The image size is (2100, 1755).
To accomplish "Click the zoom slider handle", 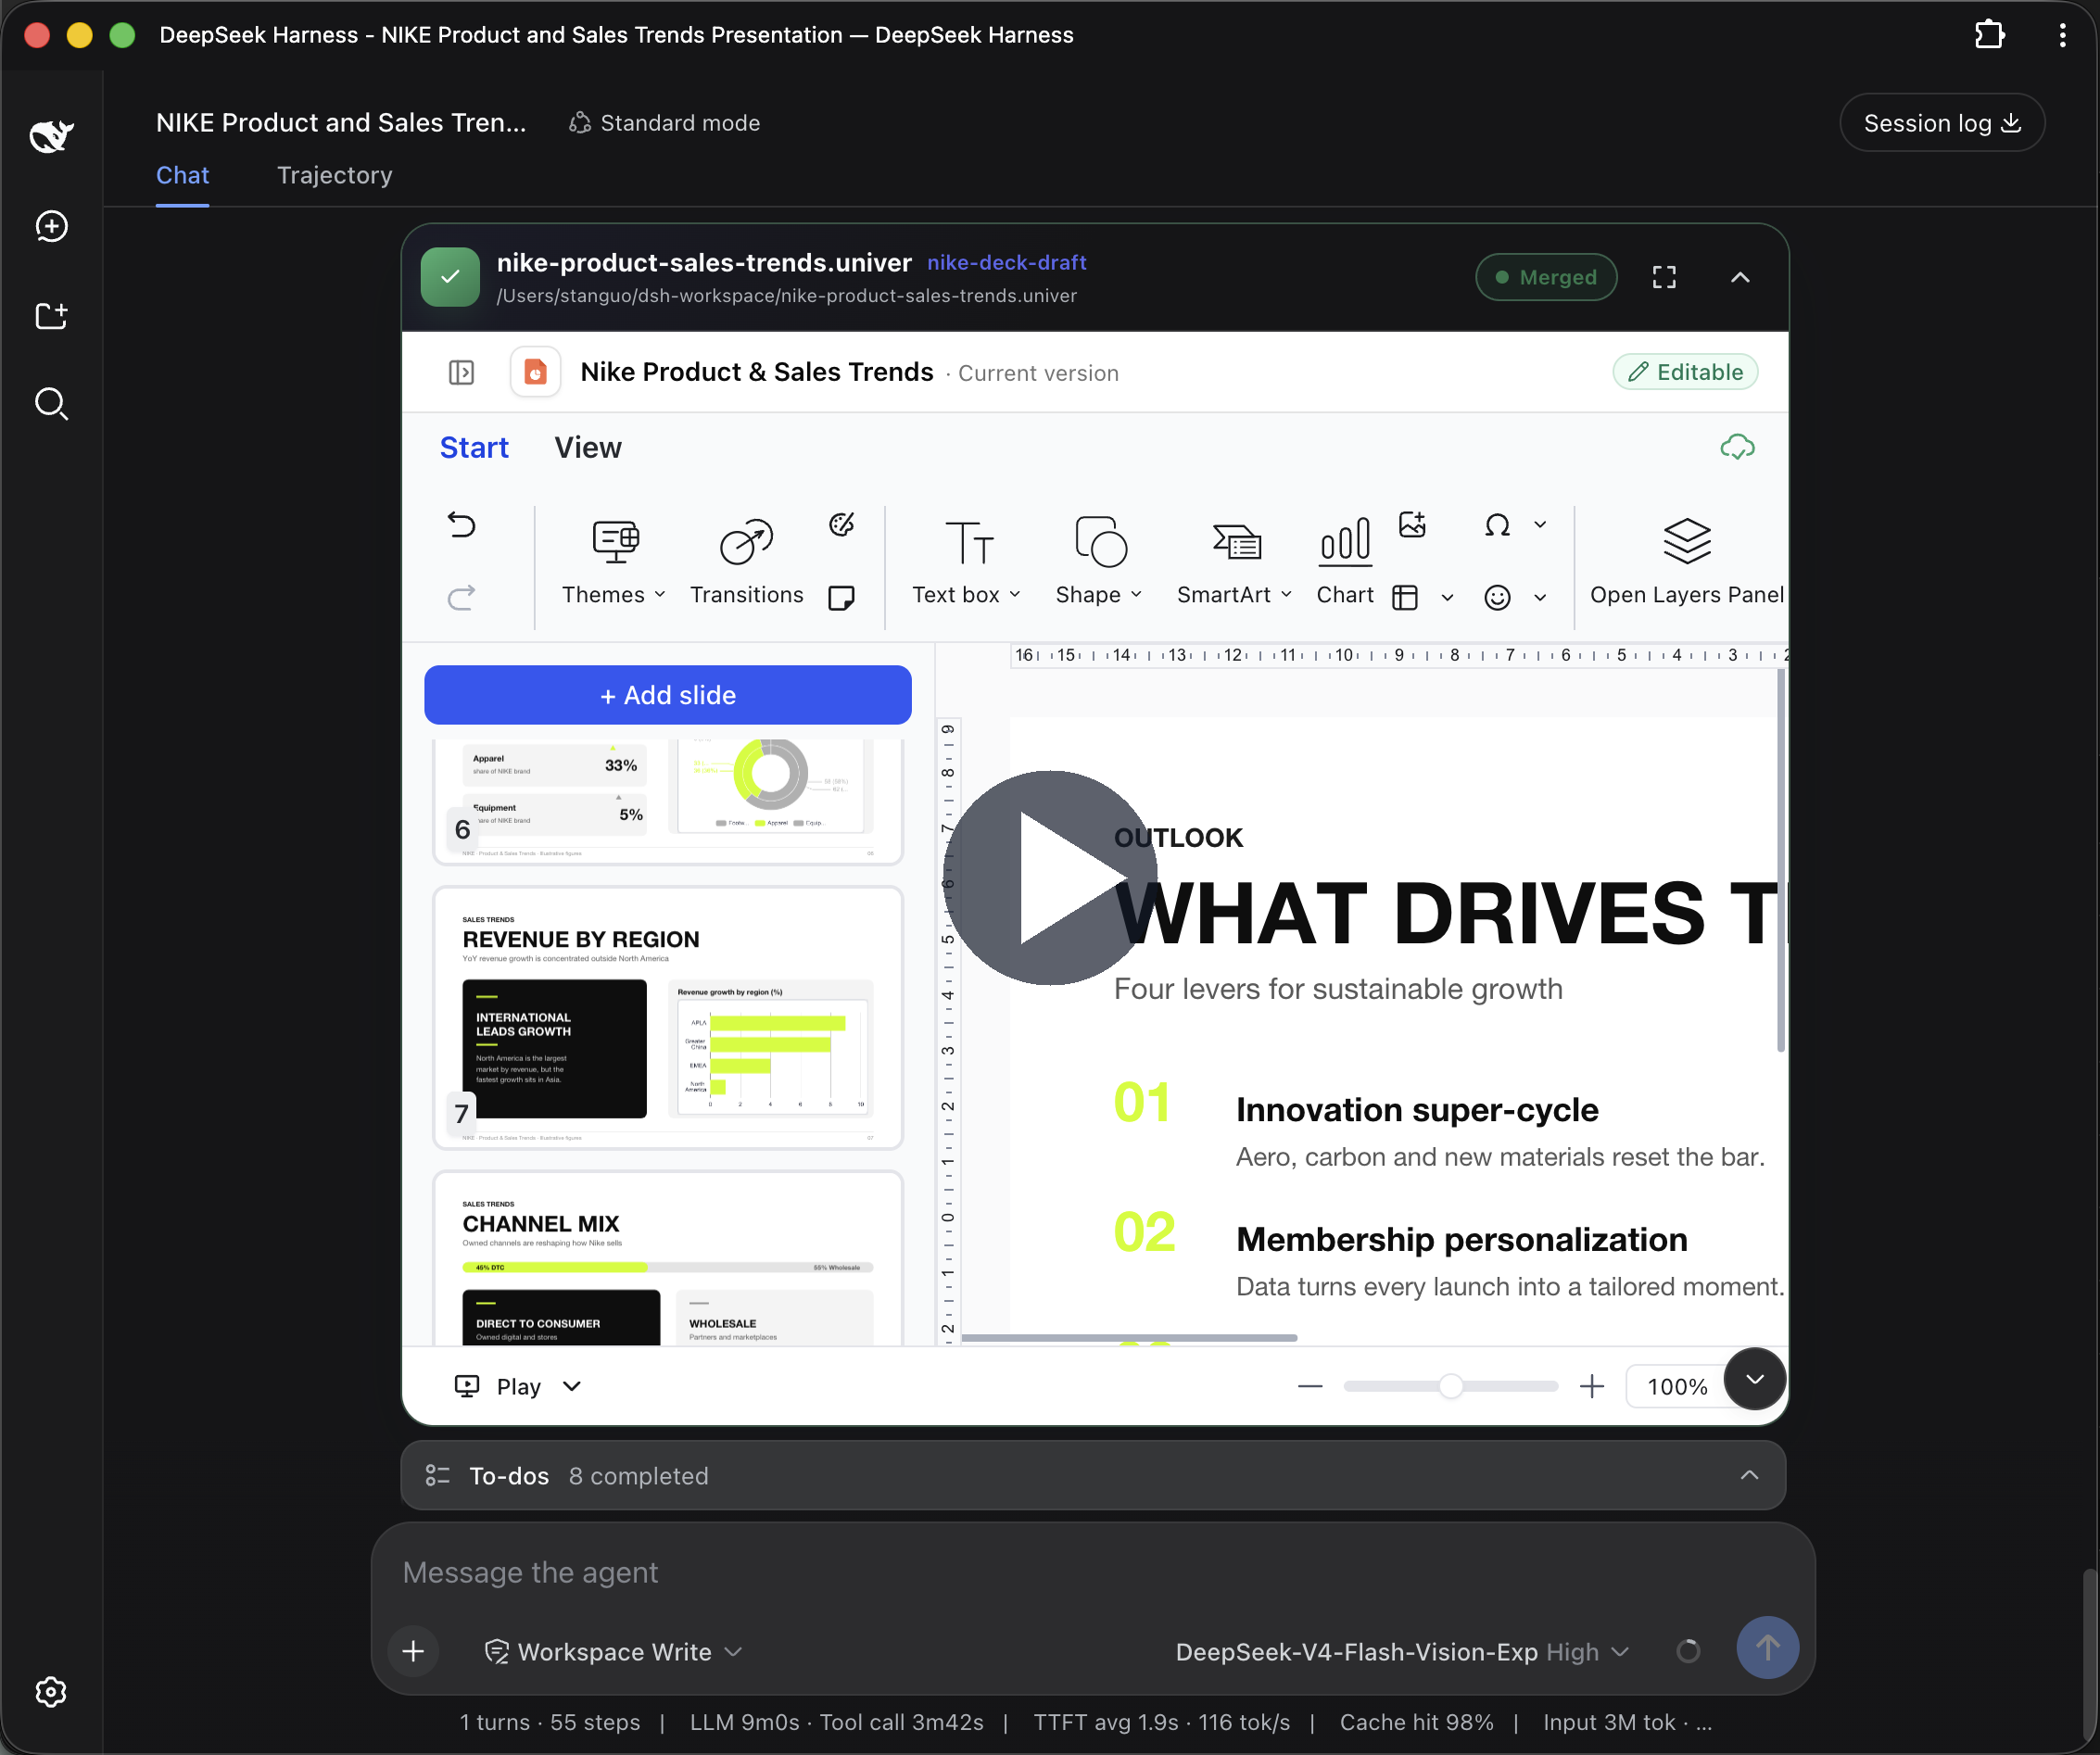I will tap(1451, 1386).
